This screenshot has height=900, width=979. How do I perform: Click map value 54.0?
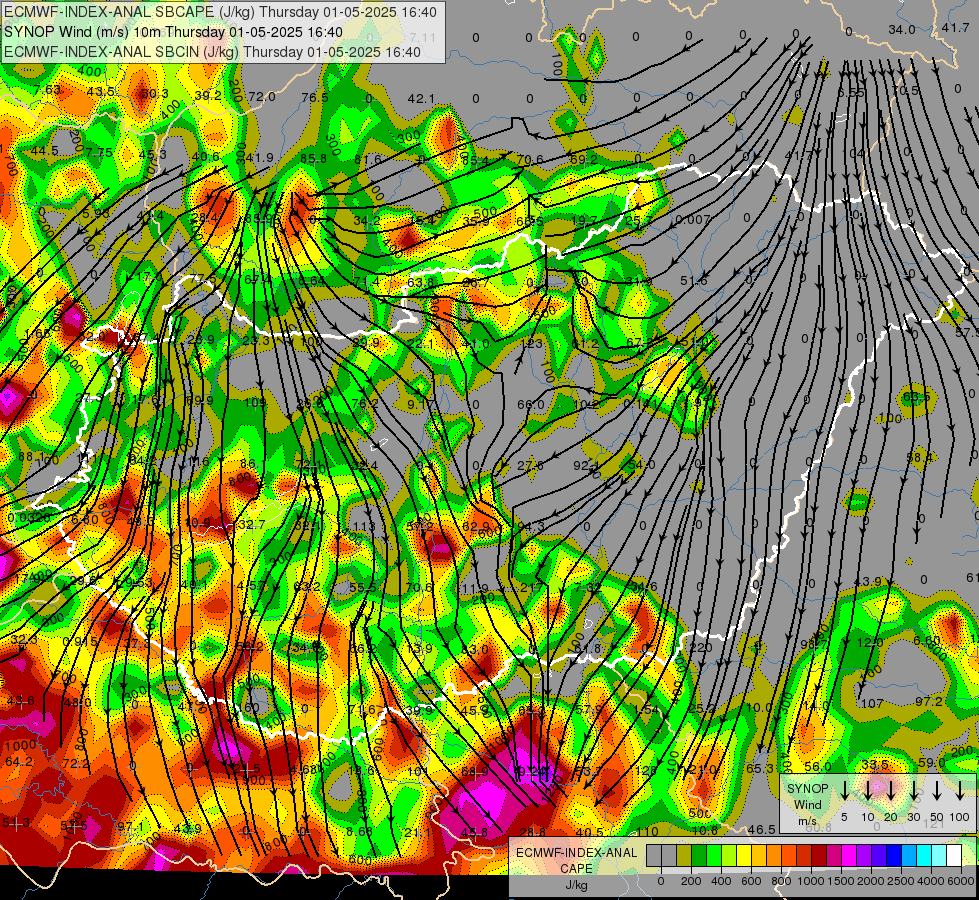pos(641,465)
